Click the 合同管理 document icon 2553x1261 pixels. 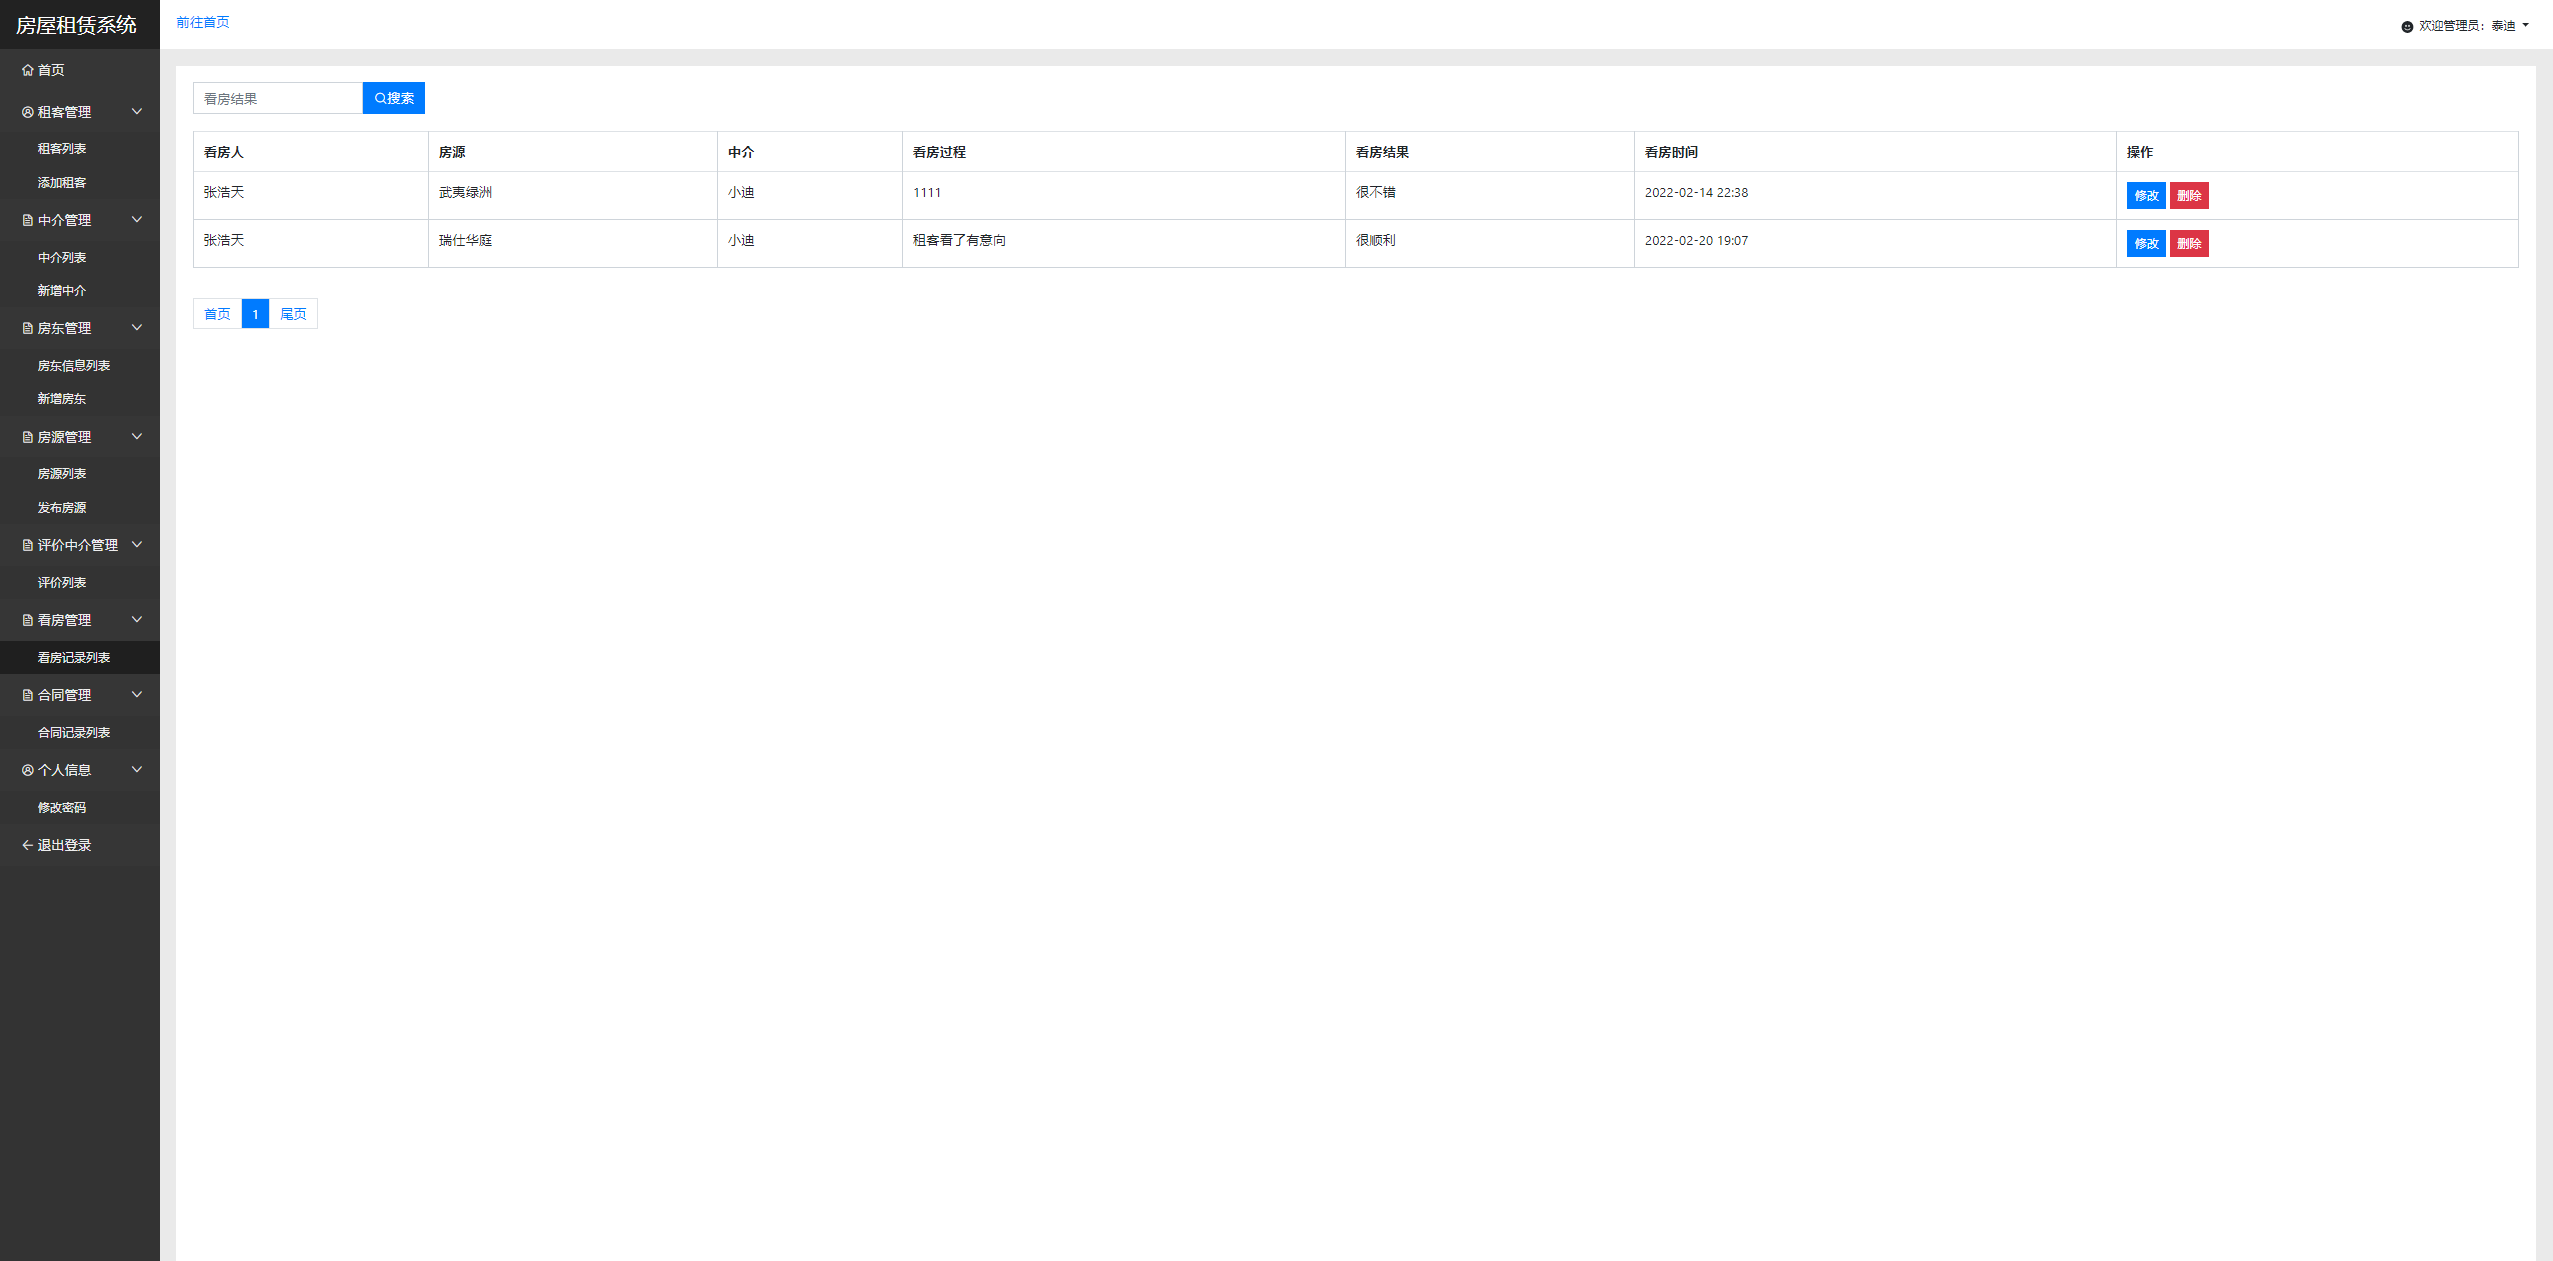27,695
